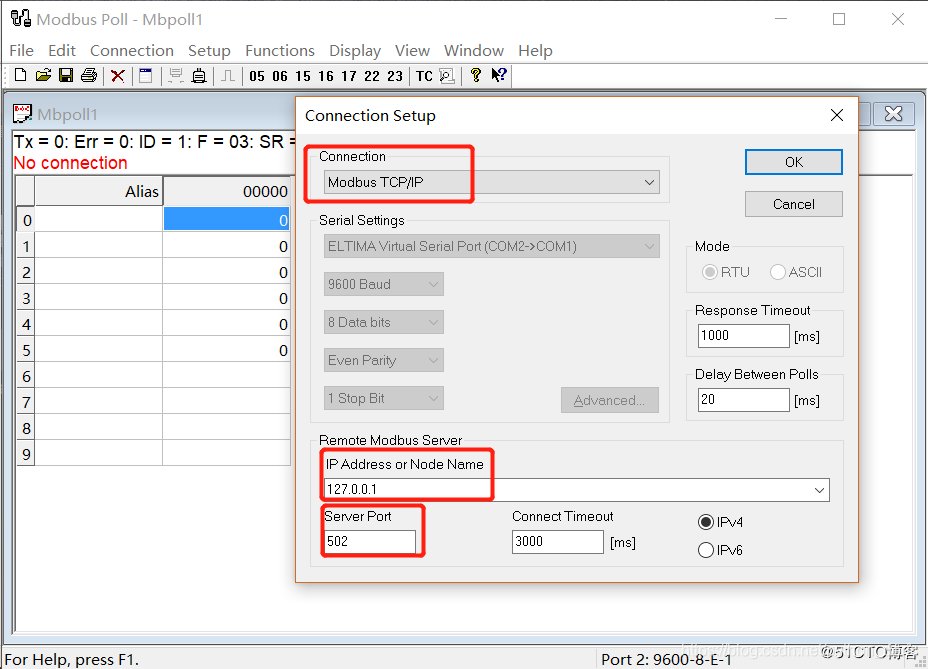This screenshot has height=669, width=928.
Task: Close the Mbpoll1 child window
Action: click(x=893, y=114)
